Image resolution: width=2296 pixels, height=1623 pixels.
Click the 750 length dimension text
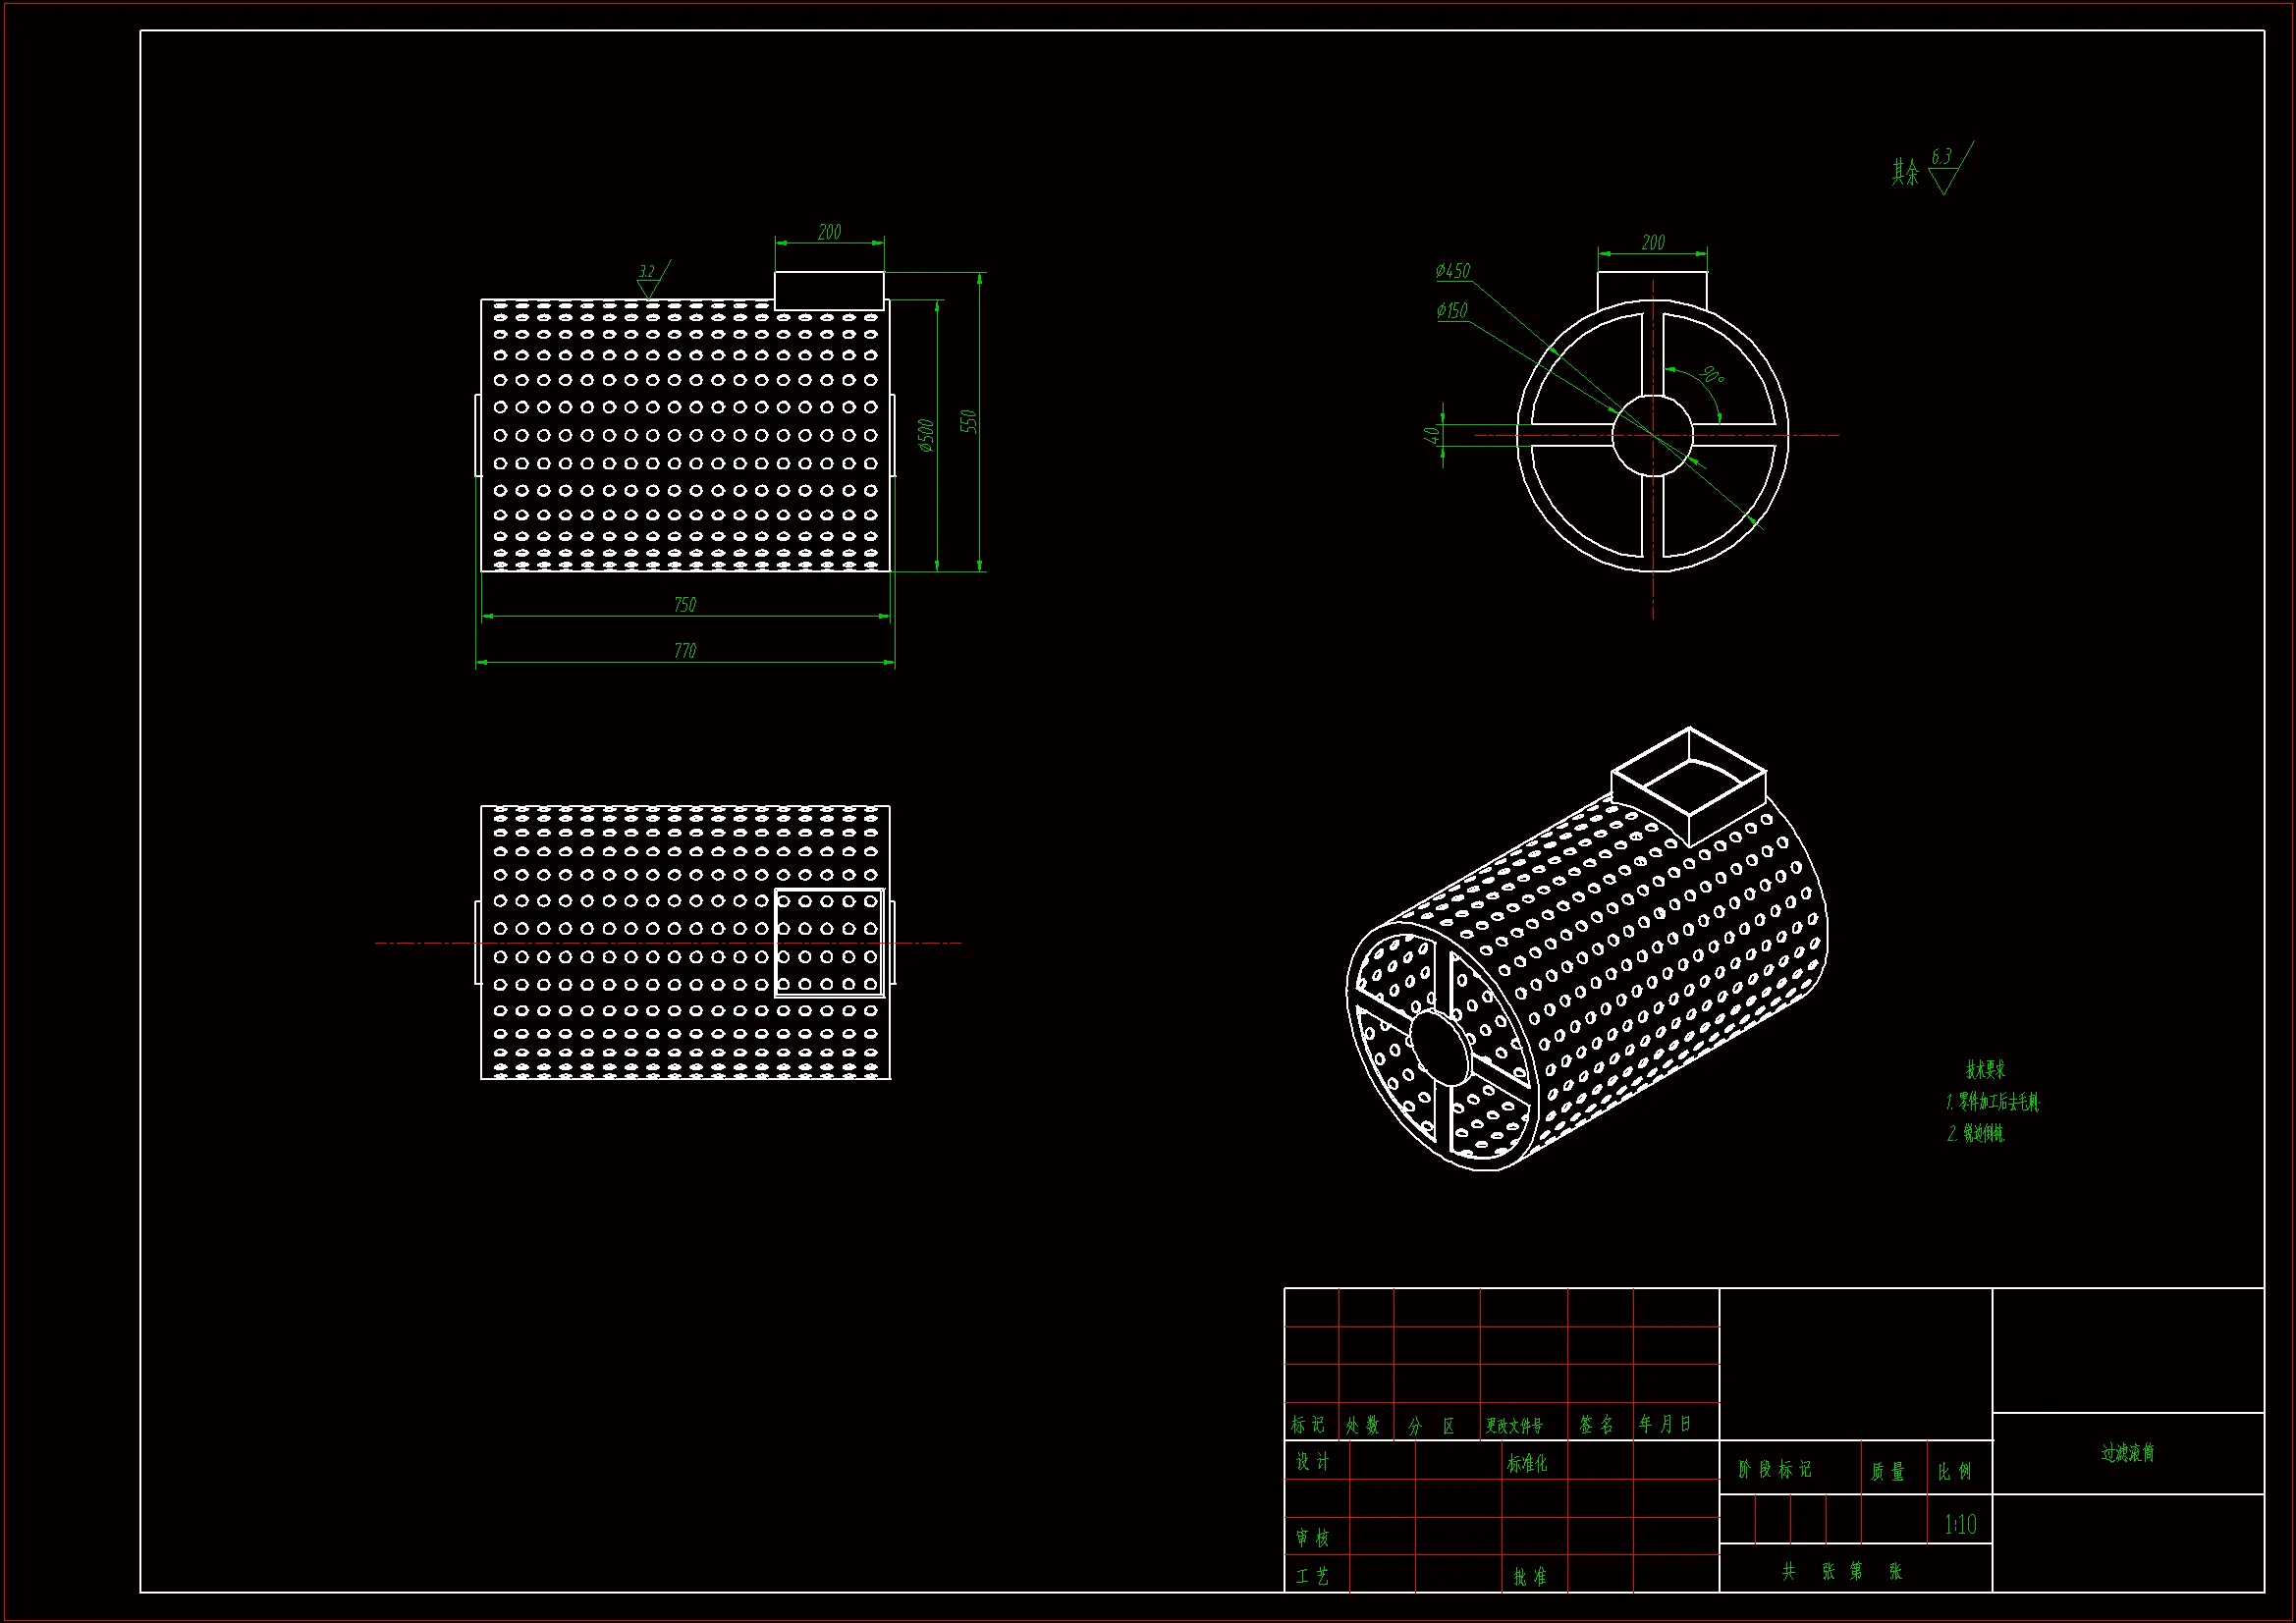tap(684, 605)
